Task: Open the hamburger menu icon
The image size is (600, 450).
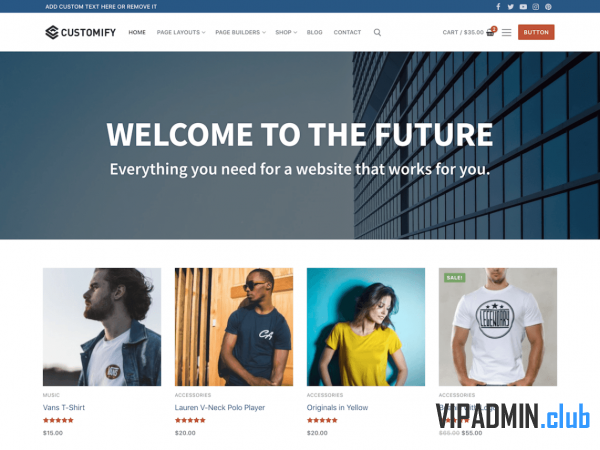Action: tap(506, 33)
